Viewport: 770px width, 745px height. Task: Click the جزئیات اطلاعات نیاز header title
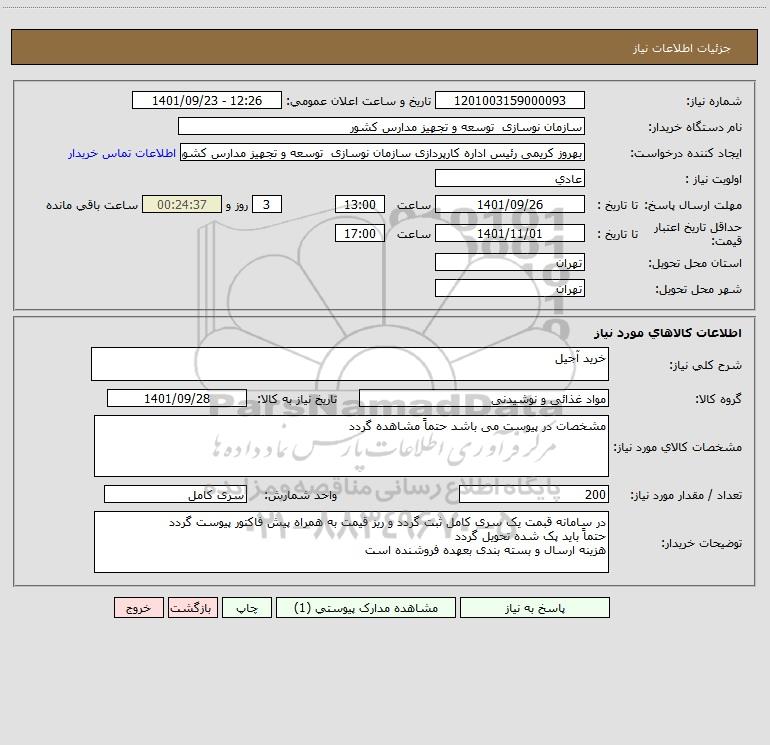click(682, 48)
